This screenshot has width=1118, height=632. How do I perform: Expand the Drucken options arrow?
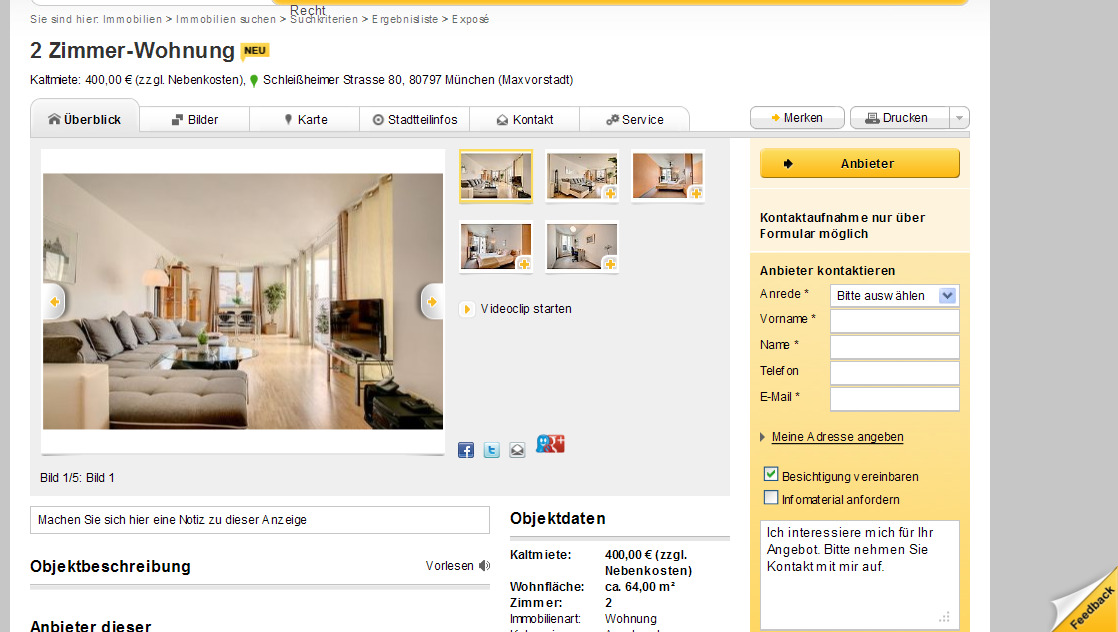pos(960,118)
